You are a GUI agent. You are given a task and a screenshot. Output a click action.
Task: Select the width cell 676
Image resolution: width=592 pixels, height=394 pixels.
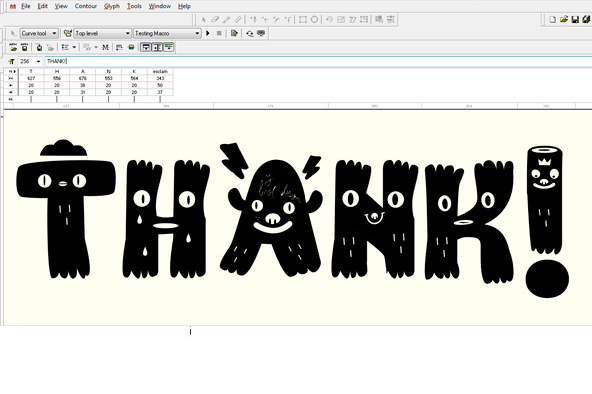click(x=83, y=78)
